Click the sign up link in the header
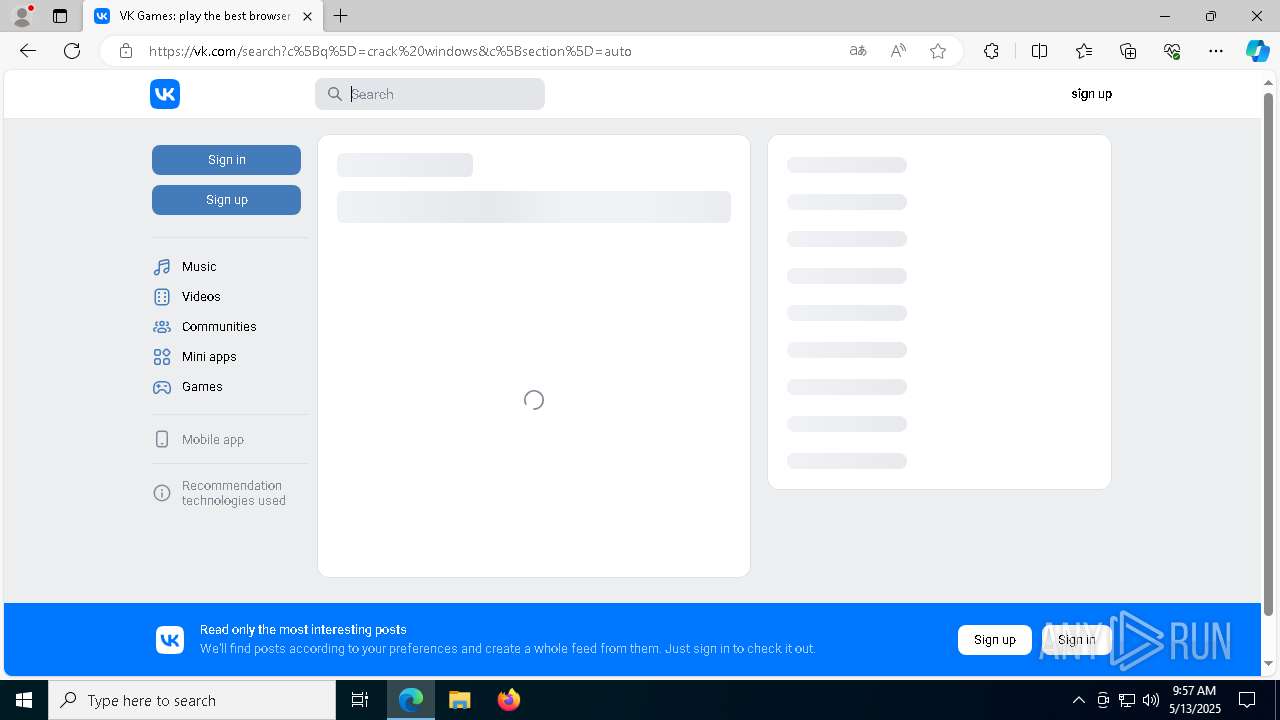Image resolution: width=1280 pixels, height=720 pixels. coord(1091,94)
